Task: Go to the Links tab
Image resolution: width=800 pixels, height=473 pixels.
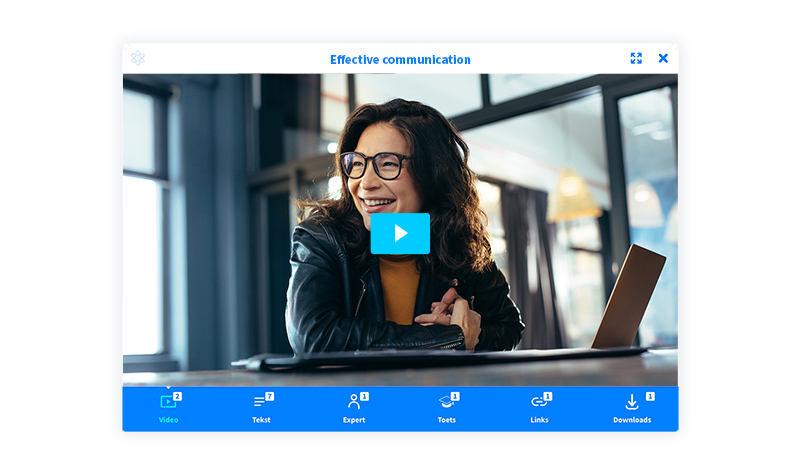Action: point(540,408)
